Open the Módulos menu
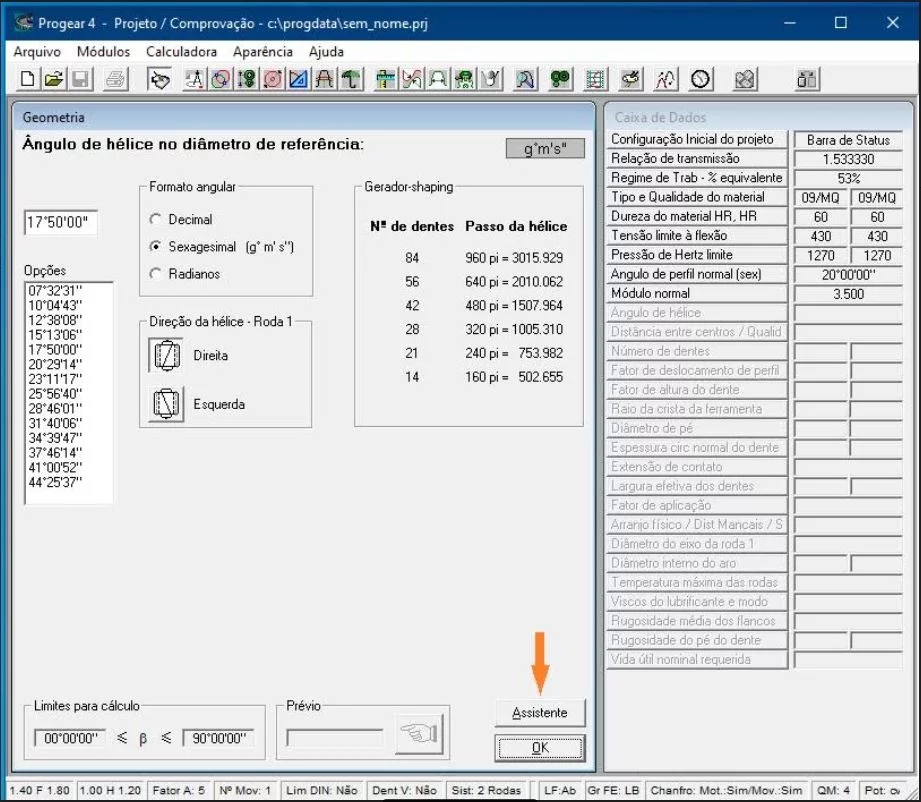This screenshot has width=921, height=802. [x=103, y=52]
